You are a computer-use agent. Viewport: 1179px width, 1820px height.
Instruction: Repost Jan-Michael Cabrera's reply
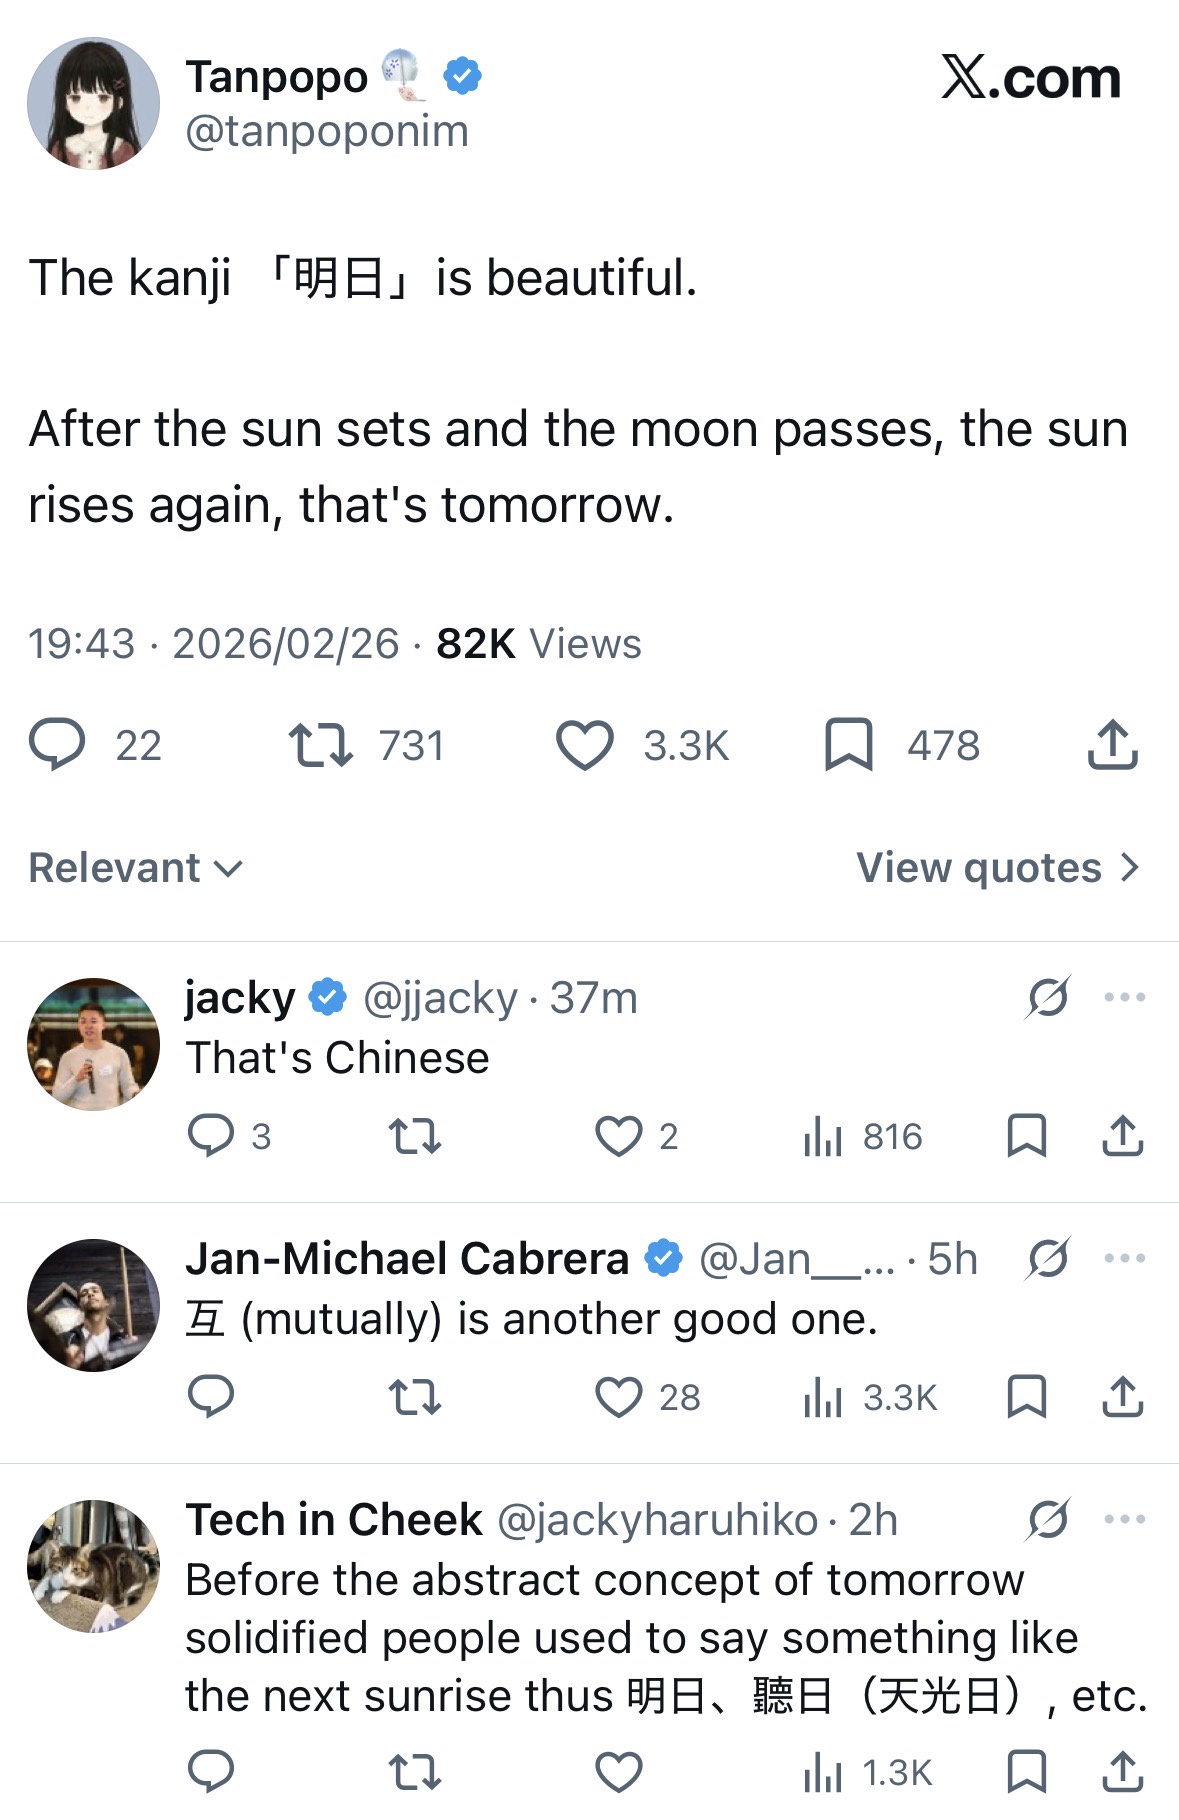[x=414, y=1397]
